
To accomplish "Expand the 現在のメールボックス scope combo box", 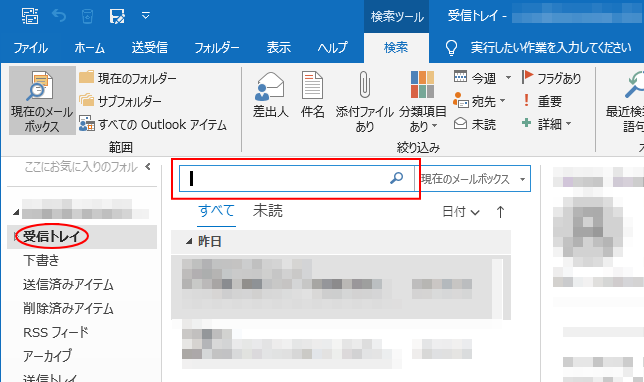I will pyautogui.click(x=473, y=179).
